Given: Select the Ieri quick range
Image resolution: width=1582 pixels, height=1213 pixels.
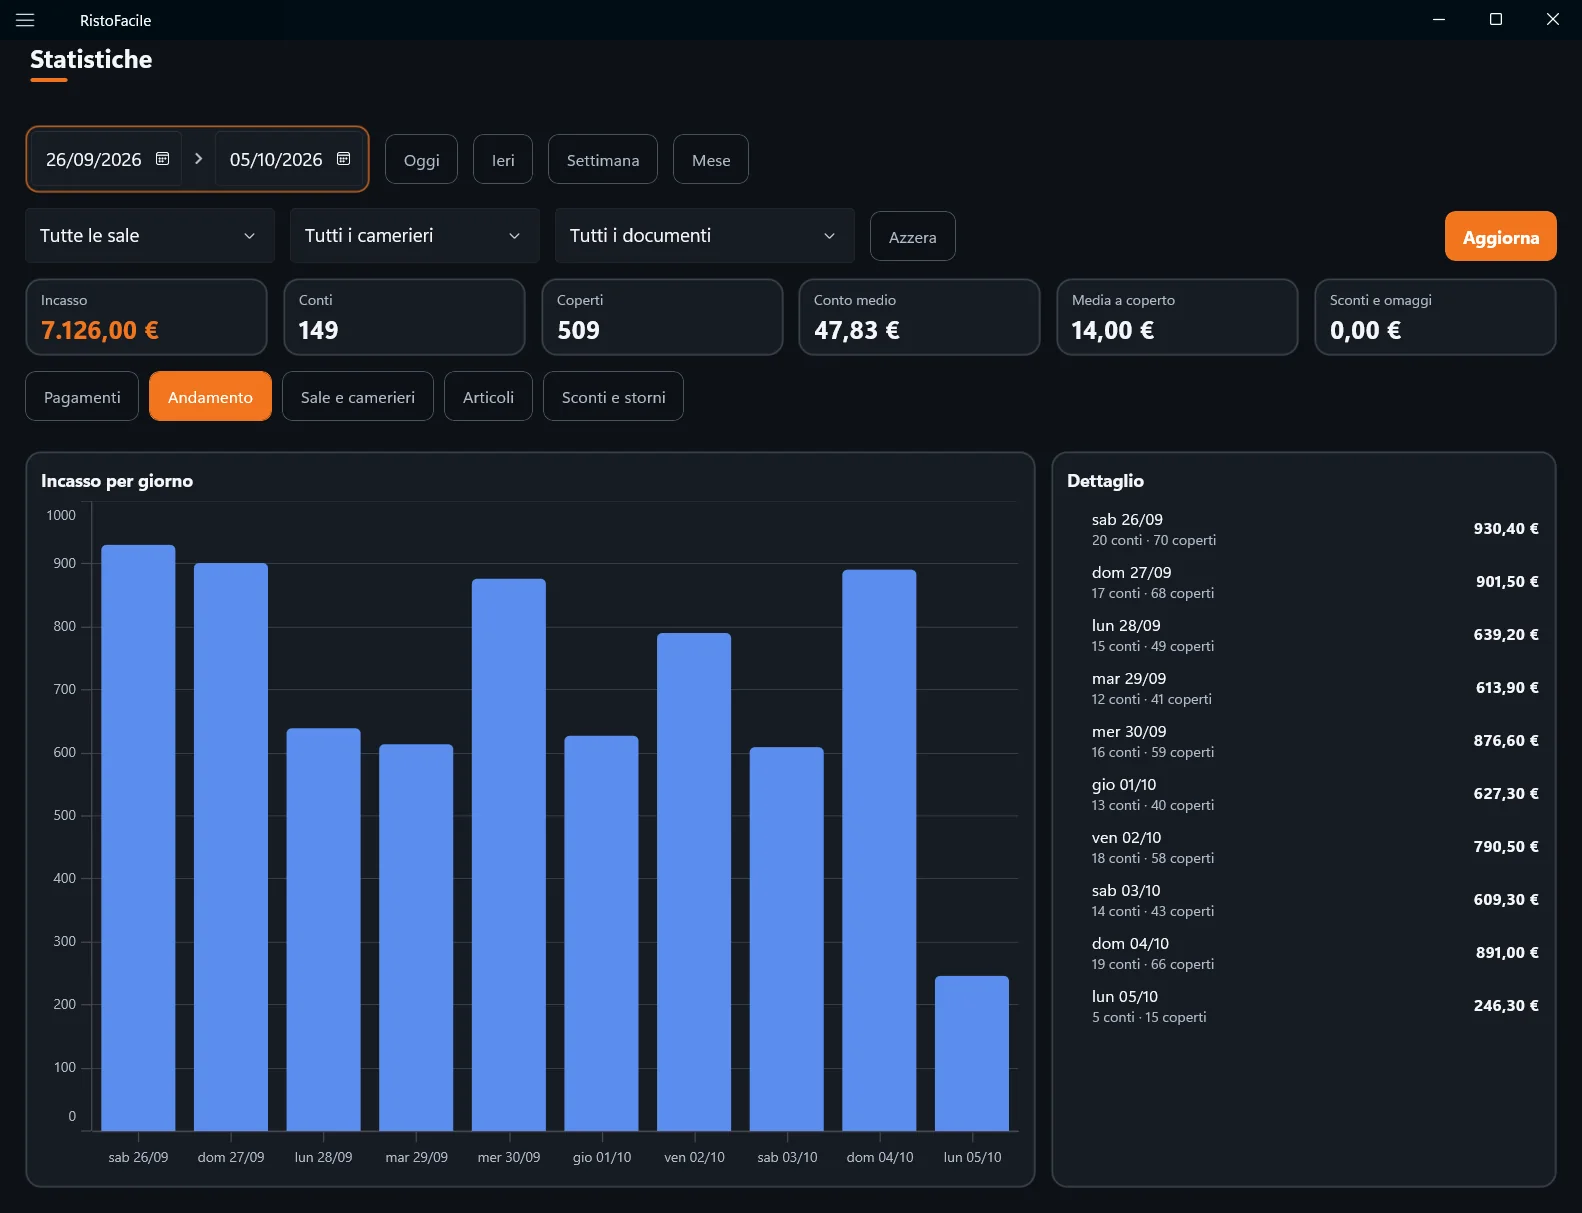Looking at the screenshot, I should [503, 160].
